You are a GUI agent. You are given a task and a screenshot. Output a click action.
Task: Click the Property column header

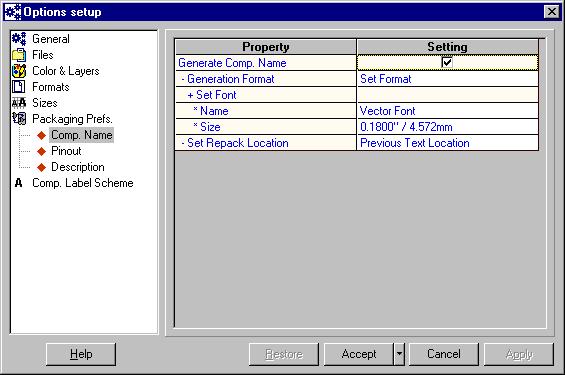(x=266, y=47)
